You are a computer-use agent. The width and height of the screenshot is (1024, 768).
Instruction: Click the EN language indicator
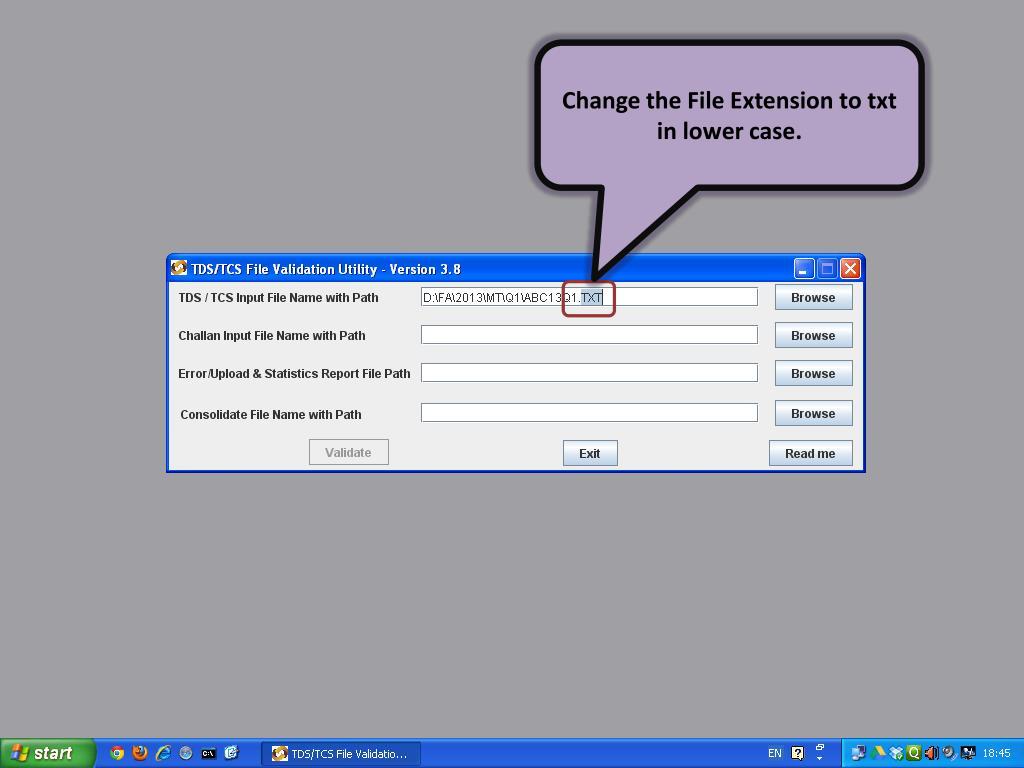click(775, 753)
